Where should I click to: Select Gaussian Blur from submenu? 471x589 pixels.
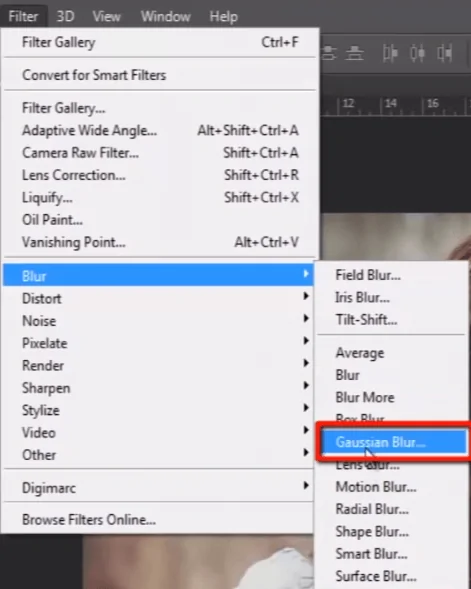[x=394, y=442]
